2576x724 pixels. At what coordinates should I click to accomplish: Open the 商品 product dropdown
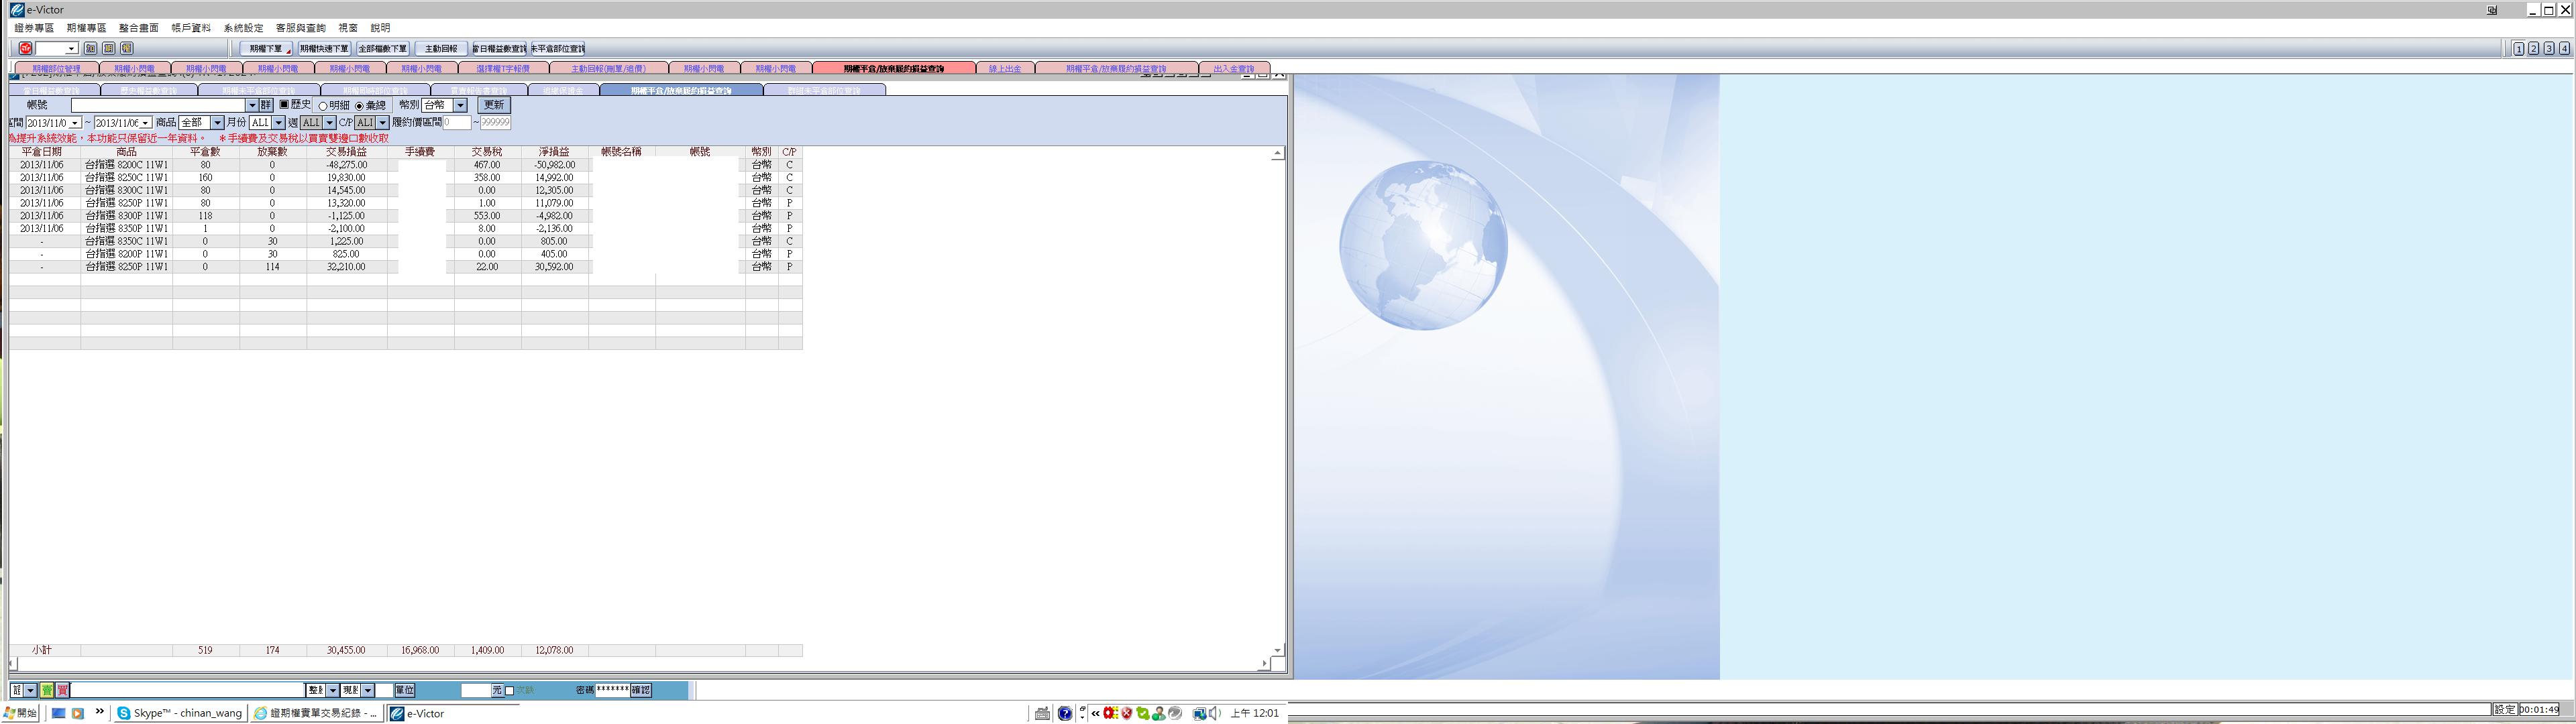[x=217, y=123]
